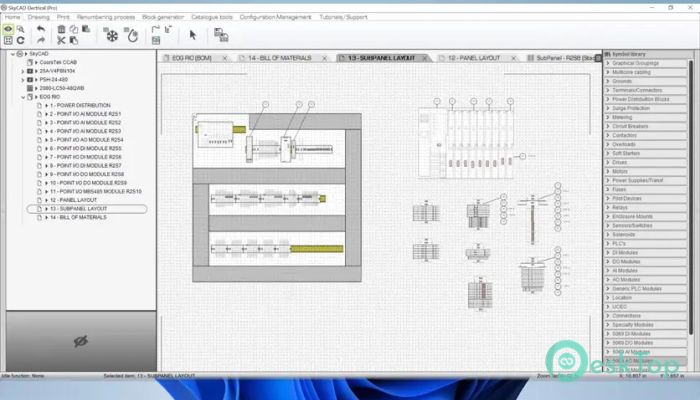Select 5 - POINT I/O AO MODULE R2S4 sheet
Viewport: 700px width, 400px height.
coord(87,140)
